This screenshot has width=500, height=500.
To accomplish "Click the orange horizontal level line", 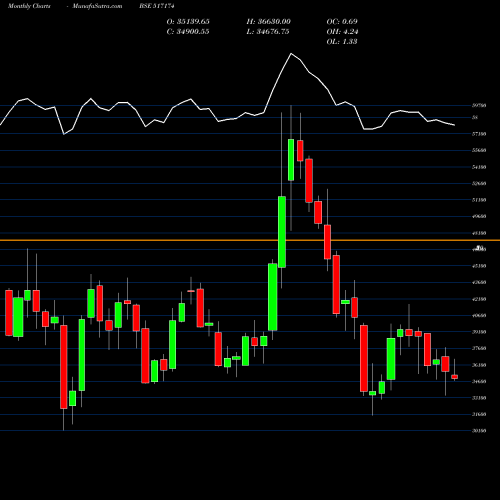I will (250, 240).
